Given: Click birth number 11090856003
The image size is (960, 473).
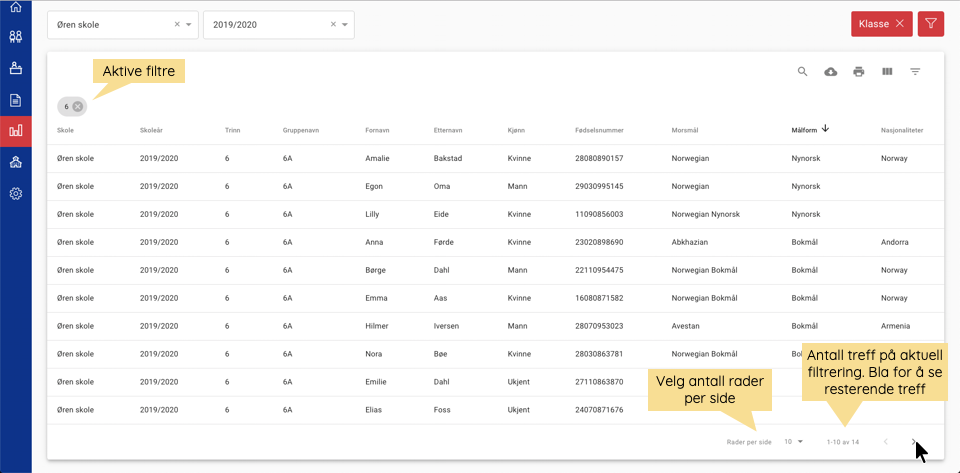Looking at the screenshot, I should pyautogui.click(x=599, y=214).
